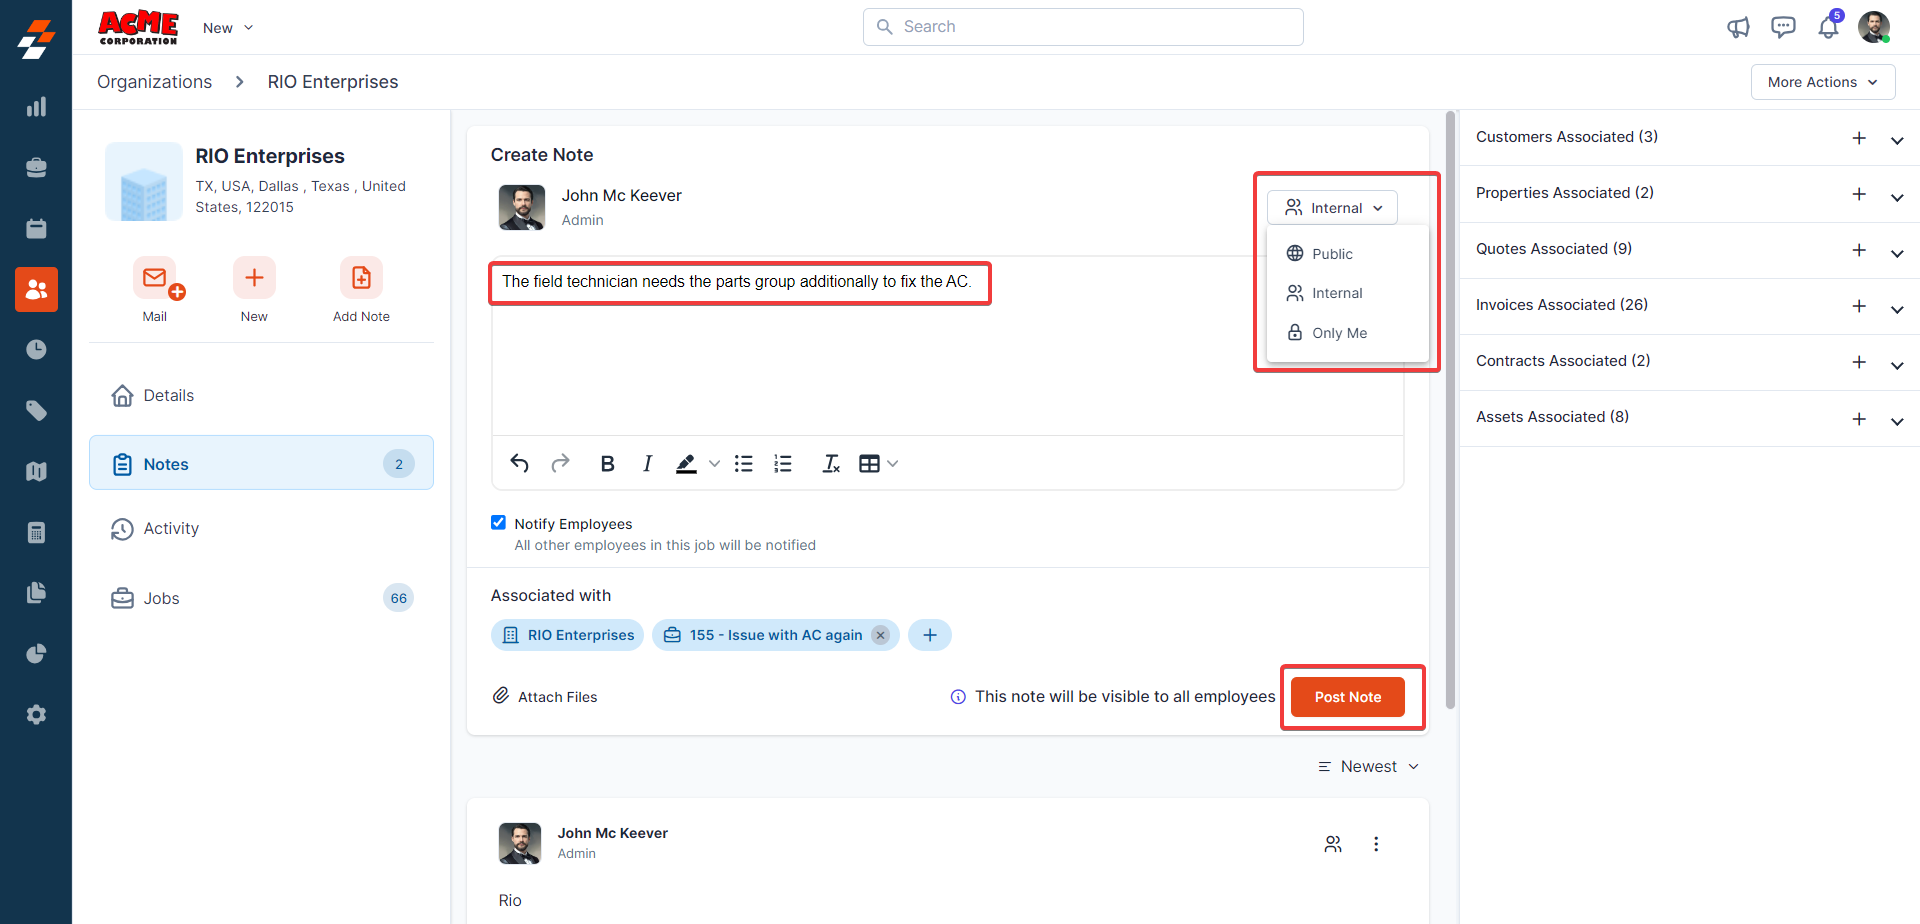
Task: Add a new associated customer
Action: pyautogui.click(x=1859, y=138)
